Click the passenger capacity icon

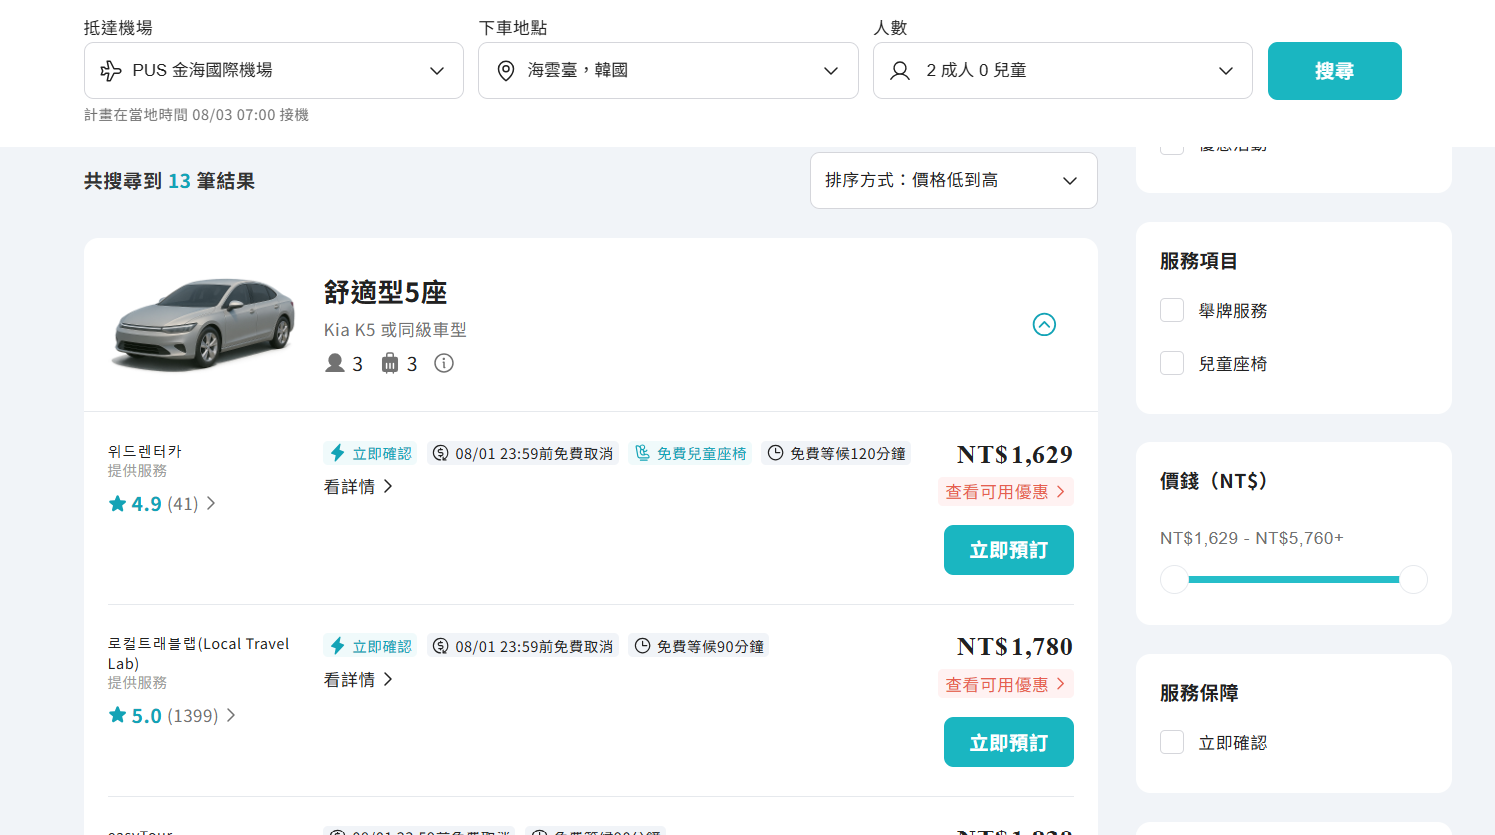click(335, 363)
